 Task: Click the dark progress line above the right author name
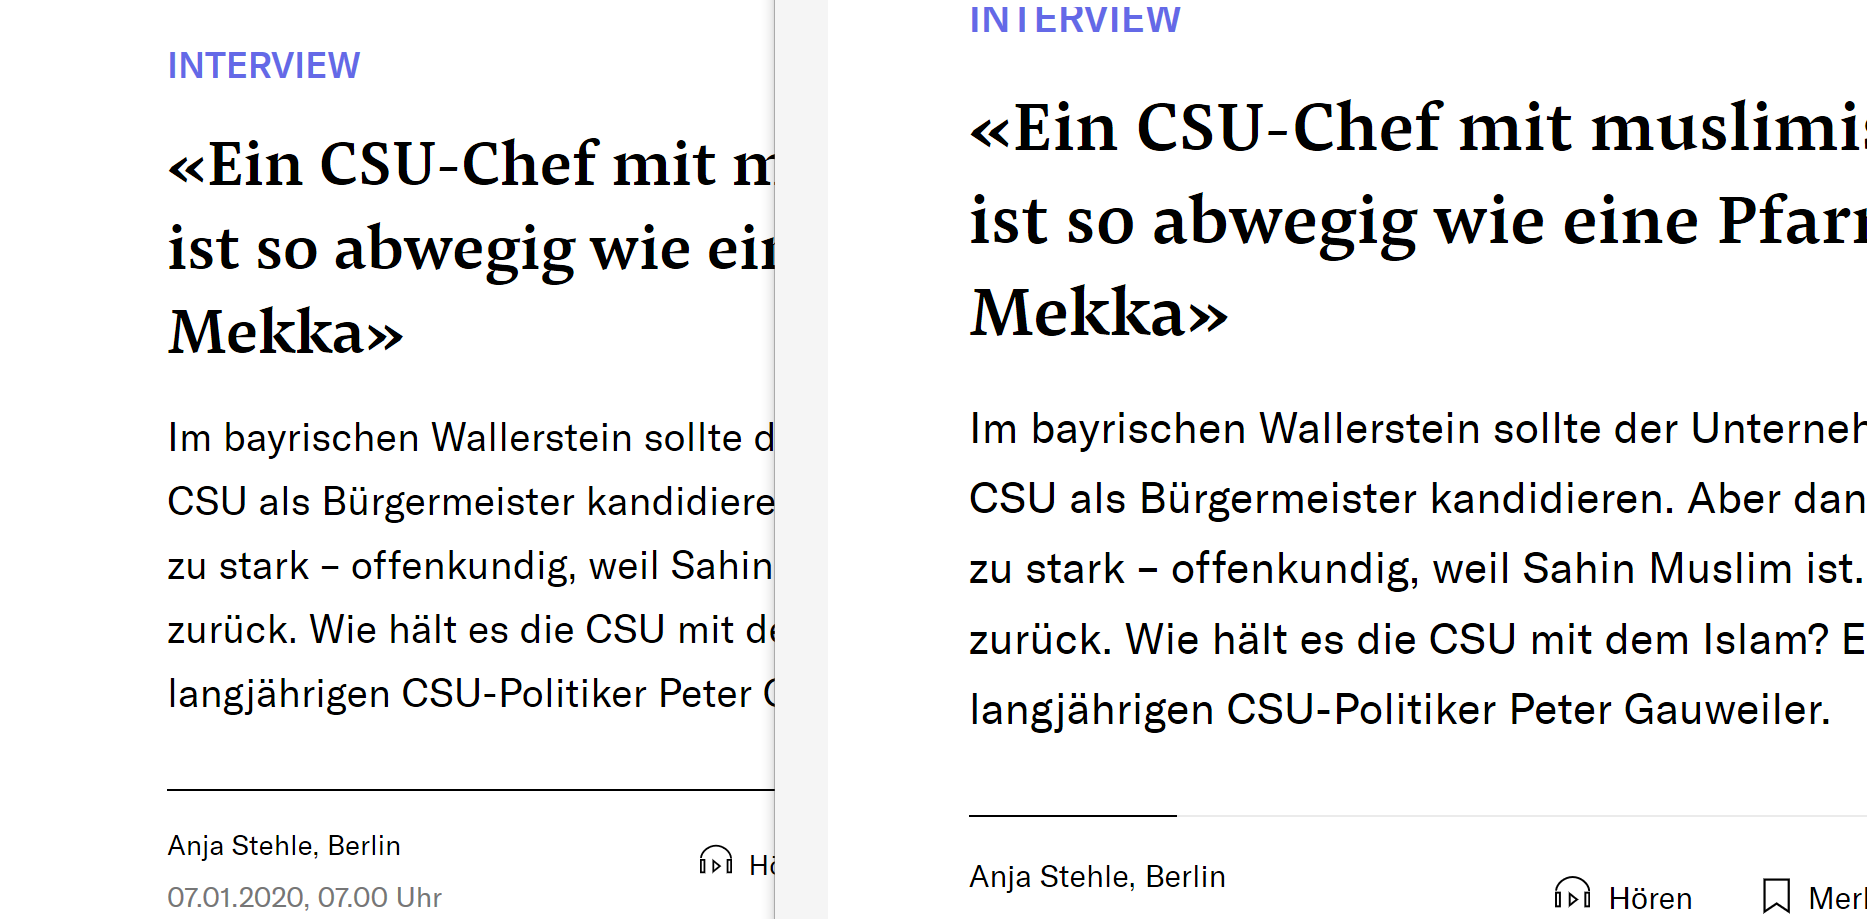pos(1072,816)
